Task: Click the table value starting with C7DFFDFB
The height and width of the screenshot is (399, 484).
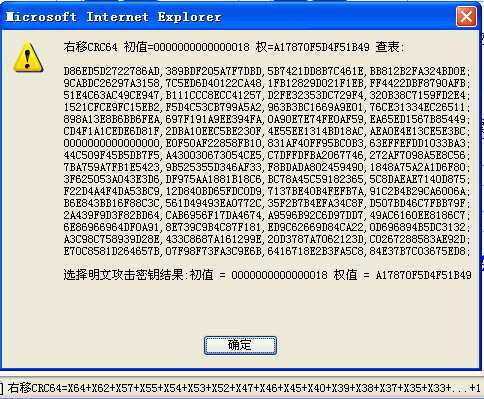Action: (315, 155)
